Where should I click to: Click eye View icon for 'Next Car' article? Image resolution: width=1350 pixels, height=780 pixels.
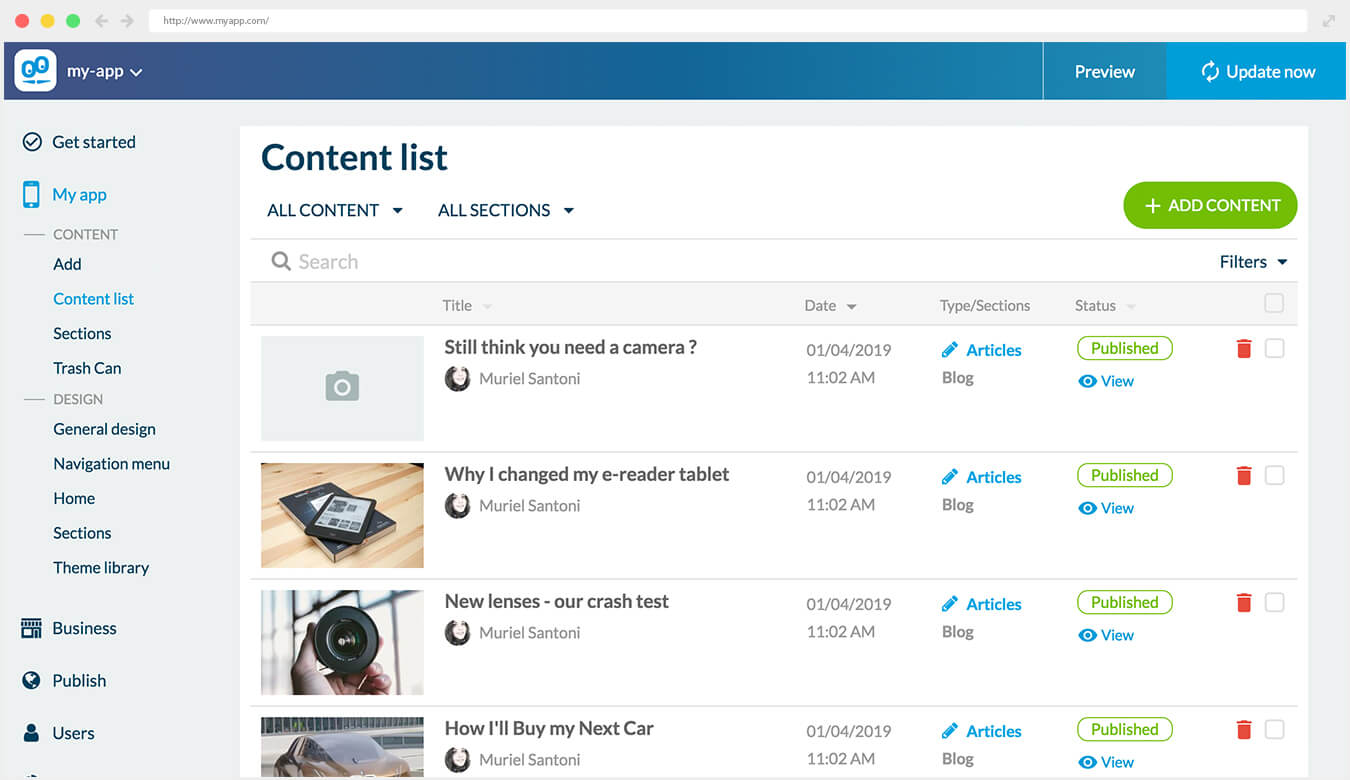pos(1088,762)
